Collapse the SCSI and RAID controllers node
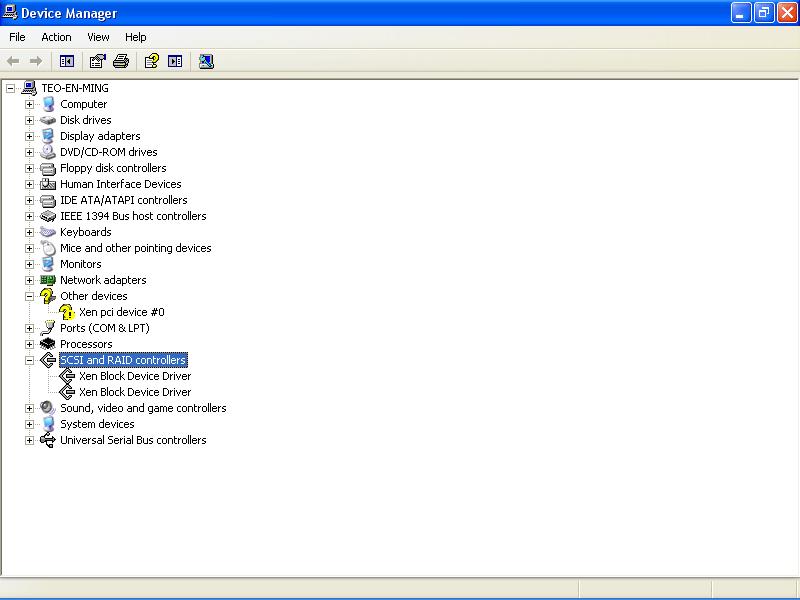Viewport: 800px width, 600px height. 29,360
